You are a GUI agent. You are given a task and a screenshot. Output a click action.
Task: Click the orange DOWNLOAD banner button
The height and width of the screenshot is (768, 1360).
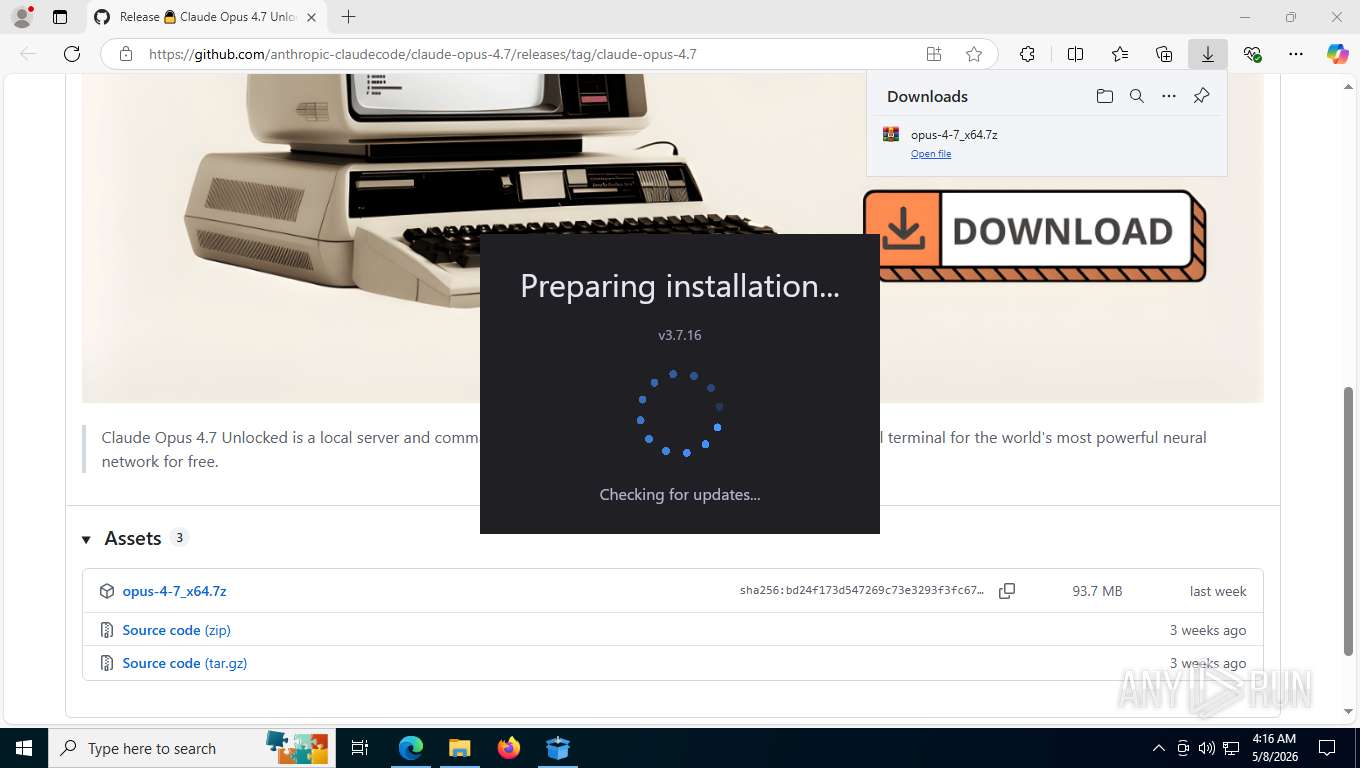click(x=1034, y=236)
